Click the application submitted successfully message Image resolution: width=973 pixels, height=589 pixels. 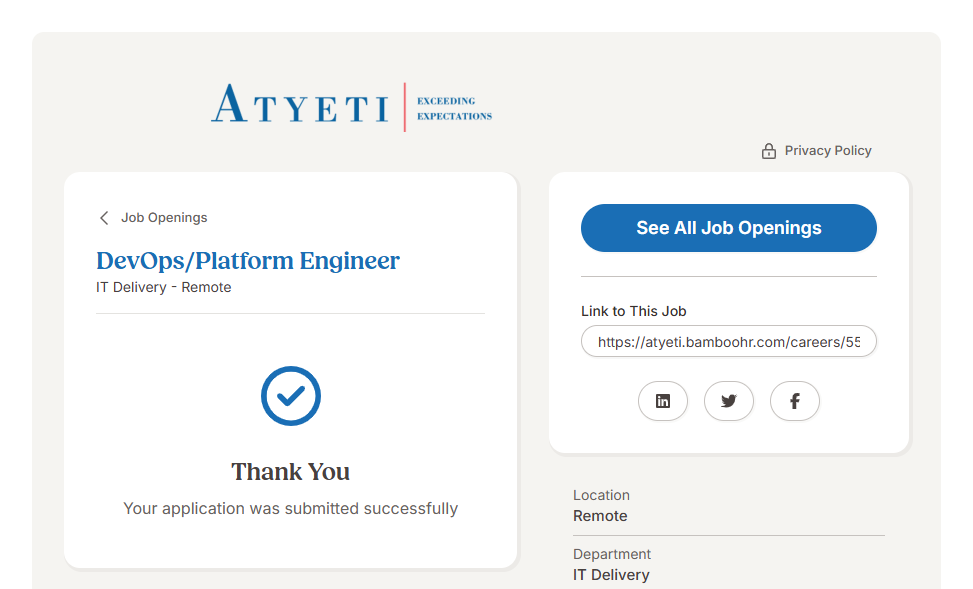click(x=291, y=508)
